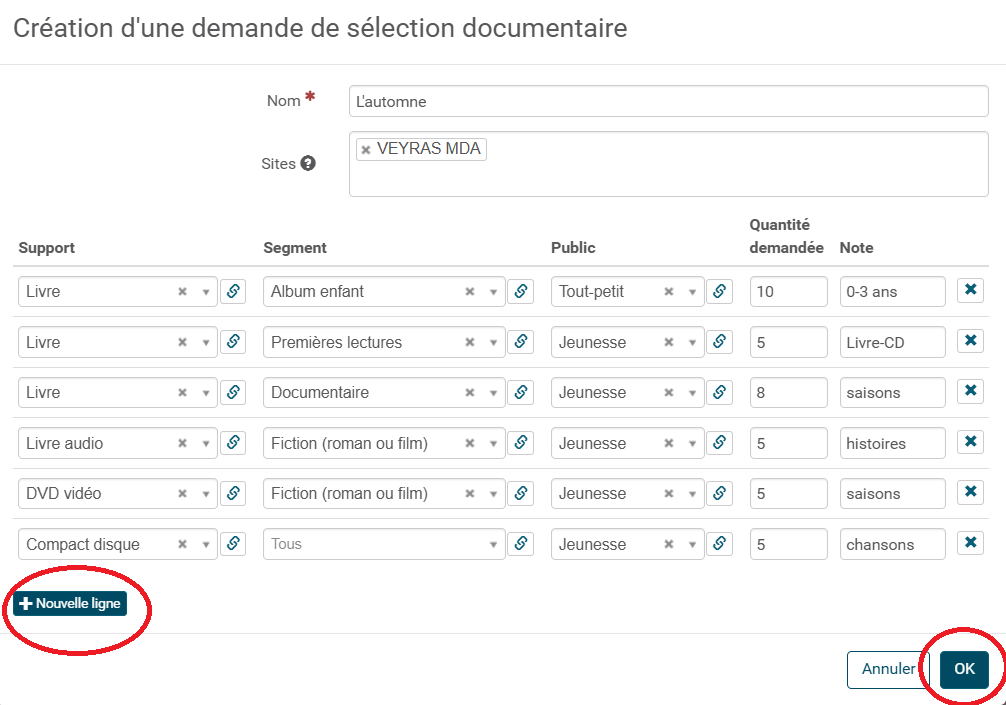Remove the VEYRAS MDA site chip
This screenshot has width=1006, height=705.
365,148
